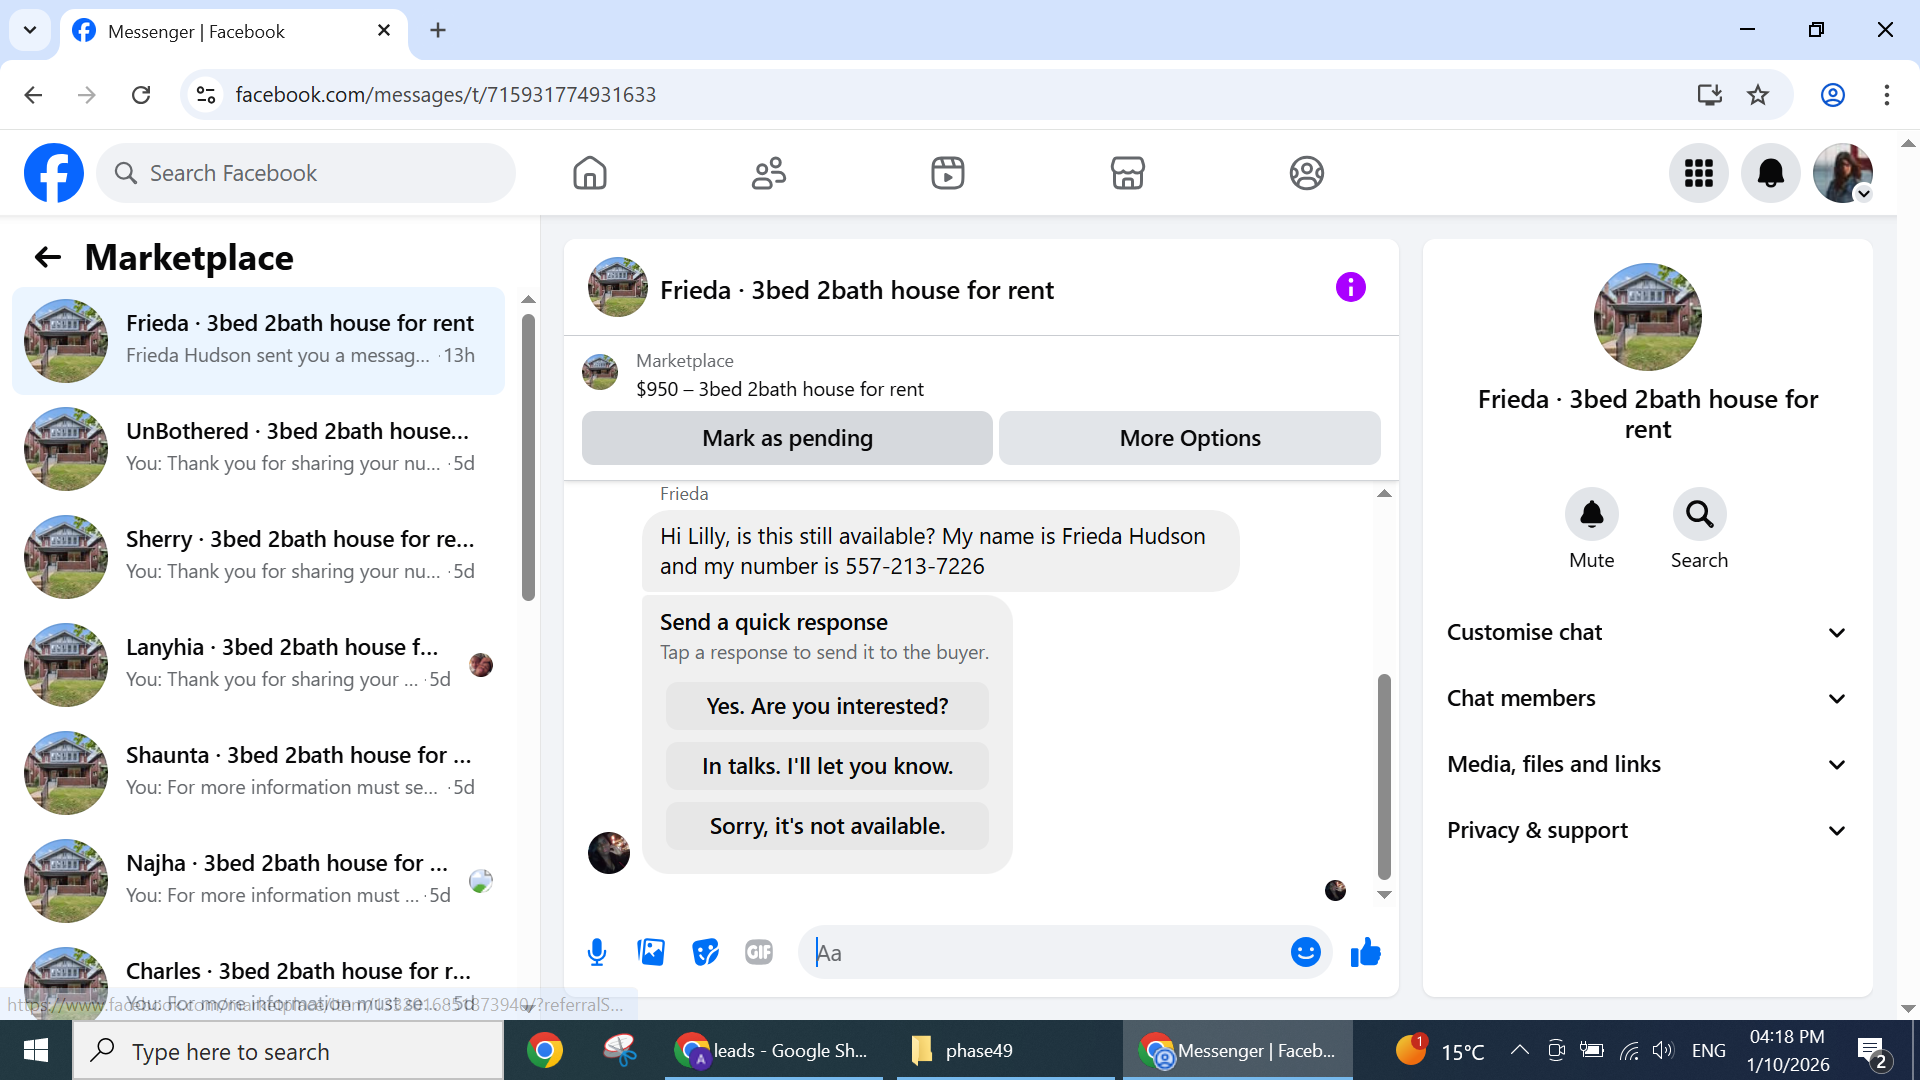1920x1080 pixels.
Task: Expand Customise chat section
Action: (1647, 633)
